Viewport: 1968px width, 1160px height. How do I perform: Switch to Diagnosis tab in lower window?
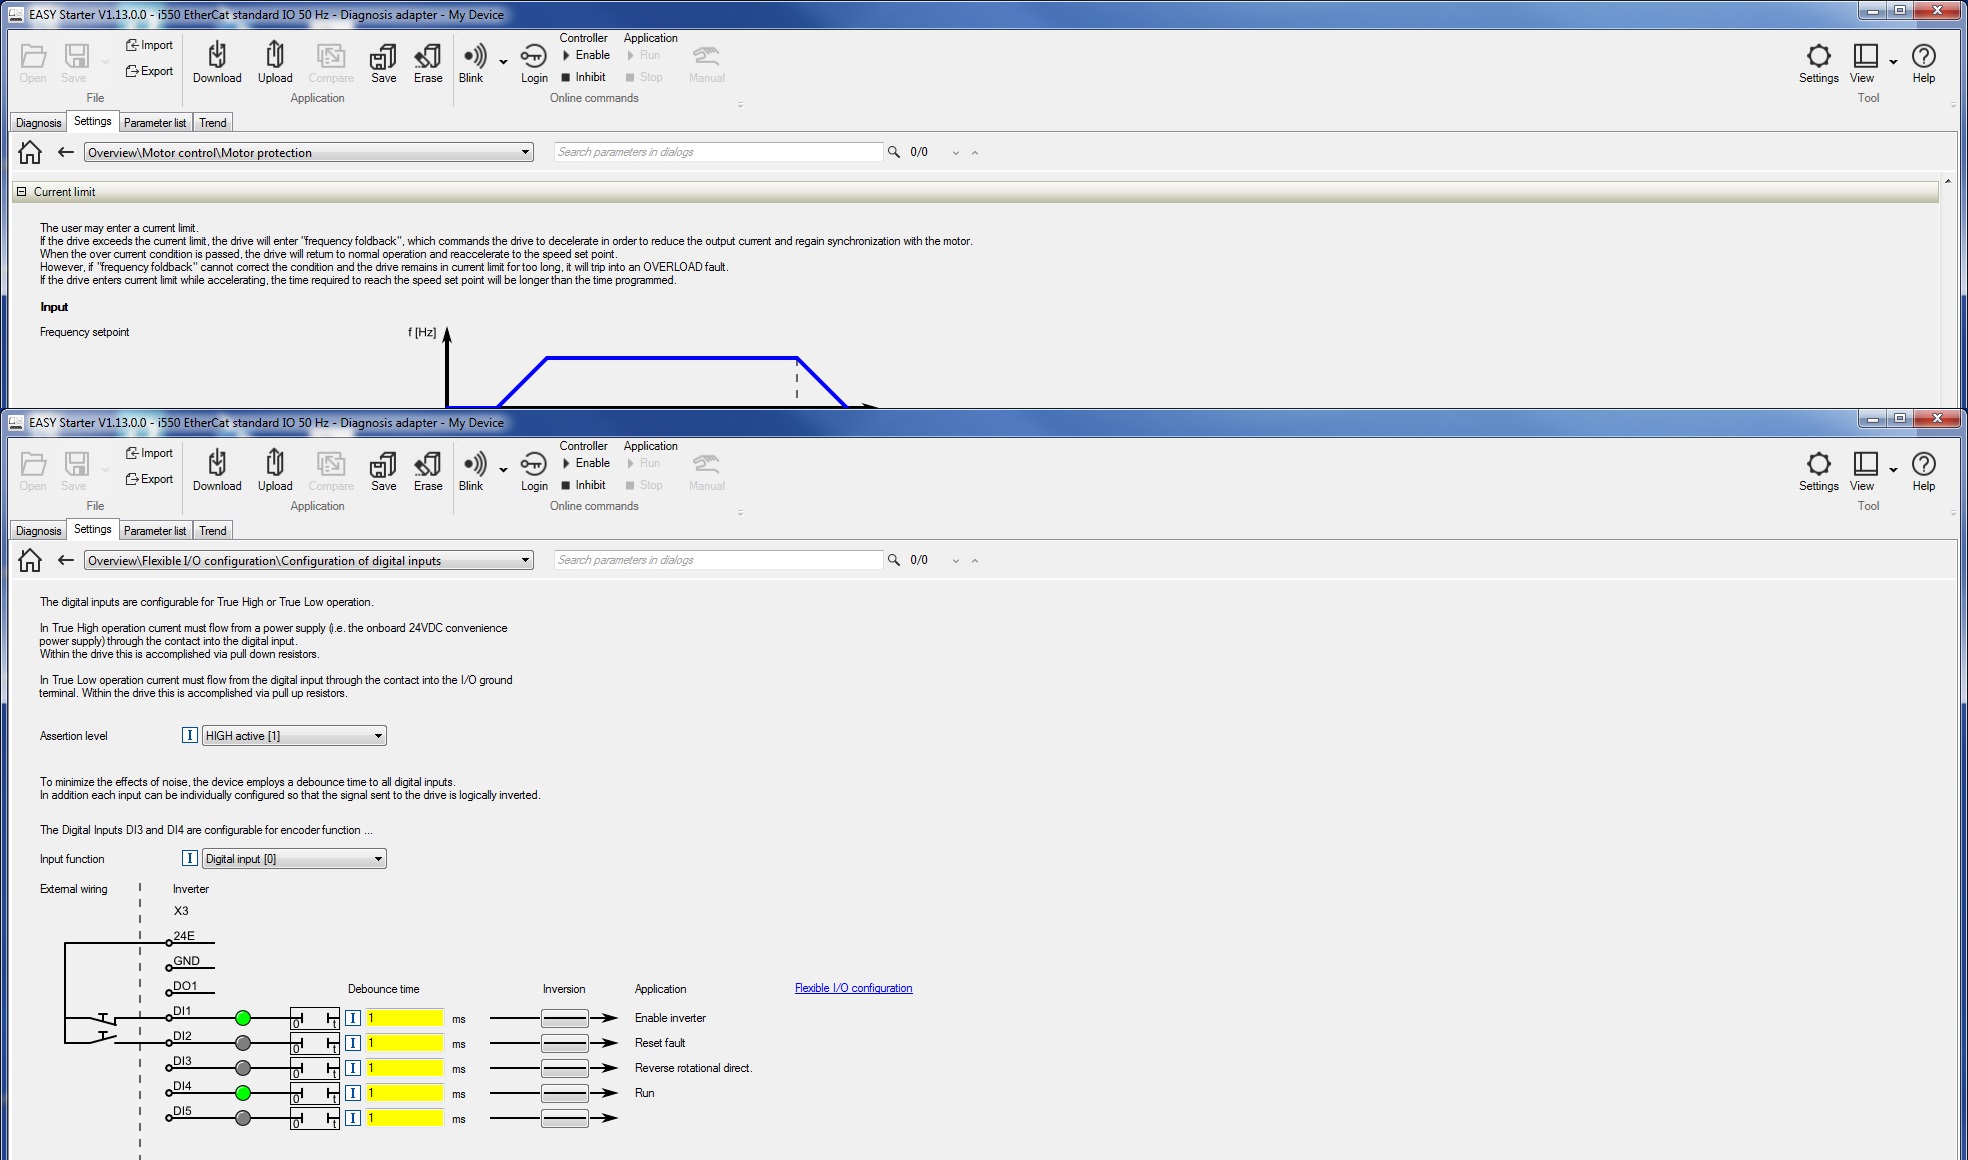(x=39, y=531)
